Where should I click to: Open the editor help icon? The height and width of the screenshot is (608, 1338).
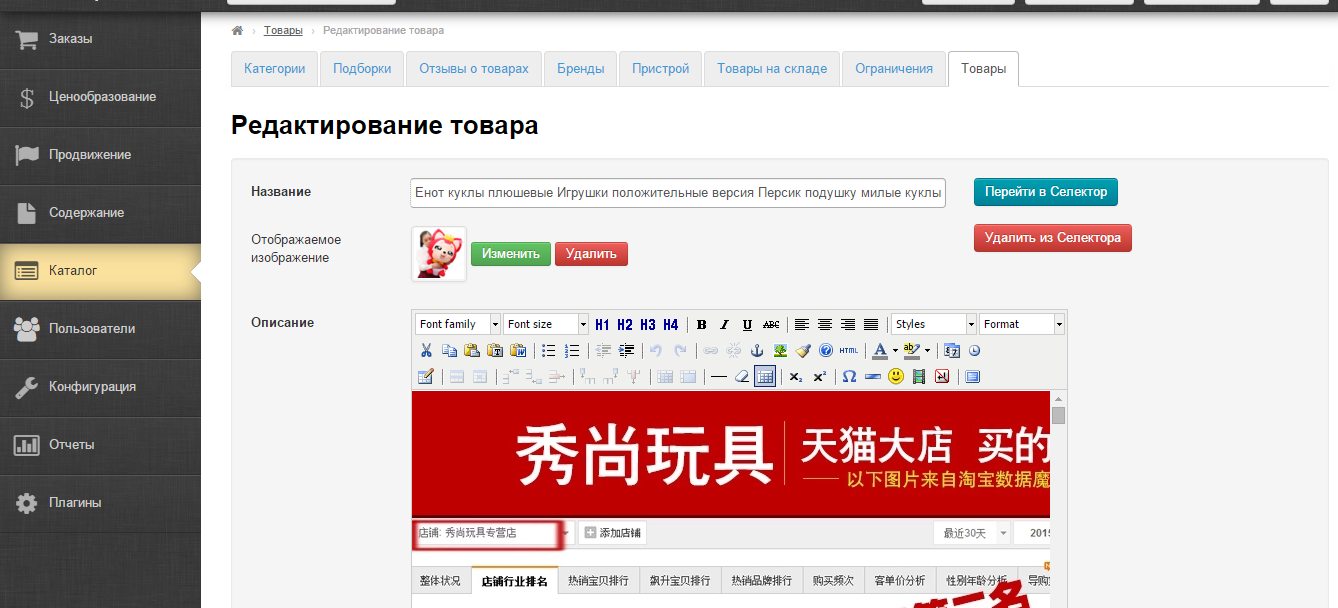tap(826, 351)
